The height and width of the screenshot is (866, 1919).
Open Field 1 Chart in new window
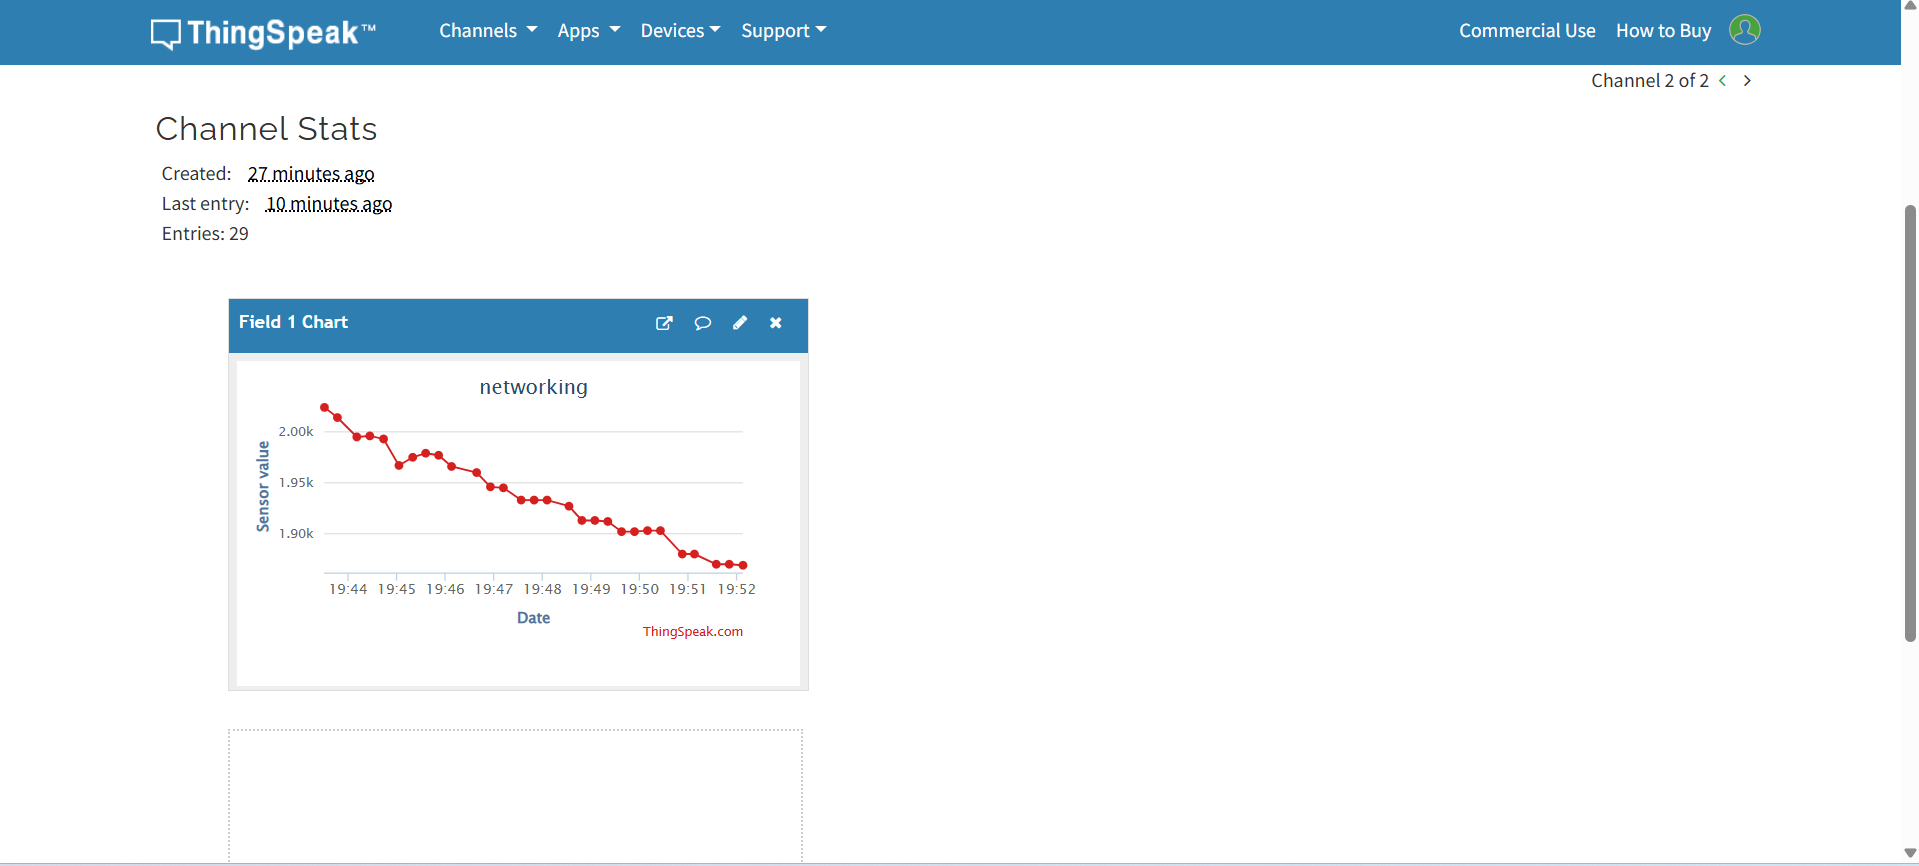click(664, 323)
